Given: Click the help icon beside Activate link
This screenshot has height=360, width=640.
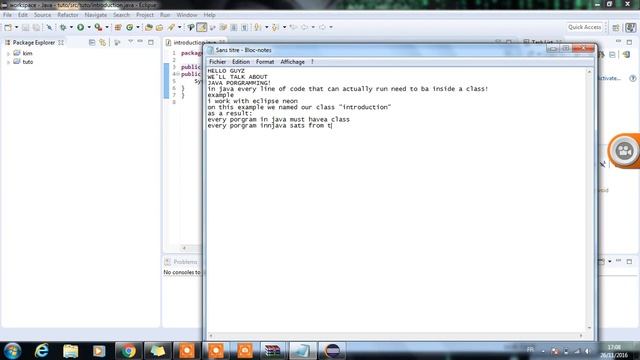Looking at the screenshot, I should (x=633, y=78).
